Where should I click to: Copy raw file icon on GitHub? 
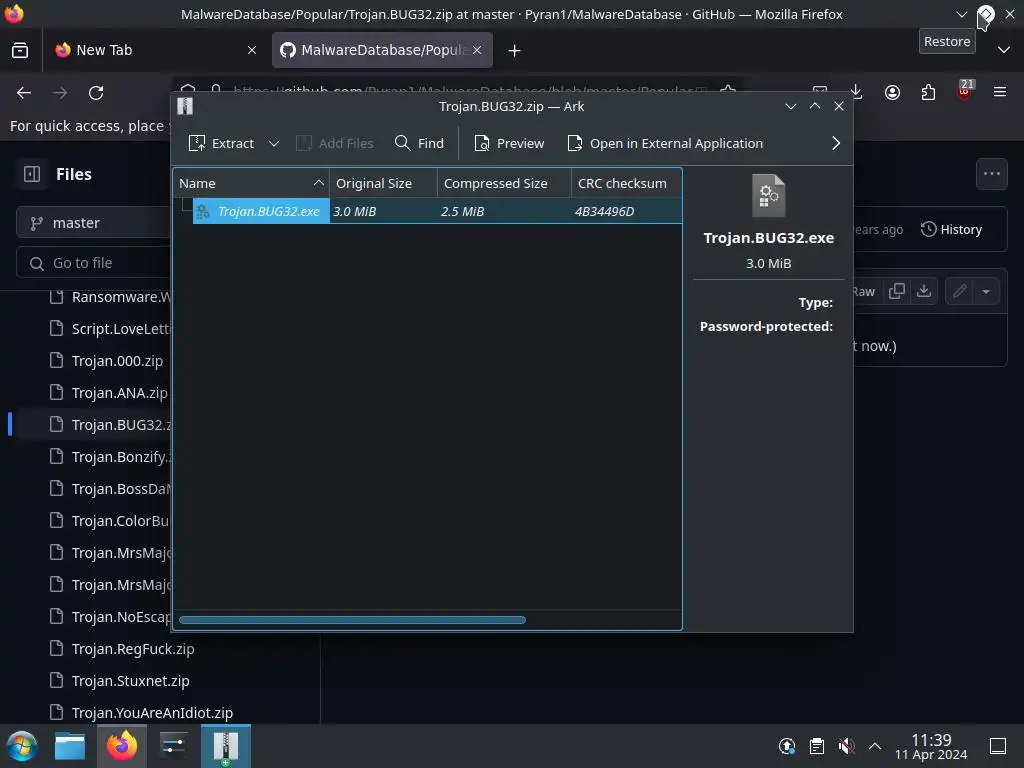(897, 291)
